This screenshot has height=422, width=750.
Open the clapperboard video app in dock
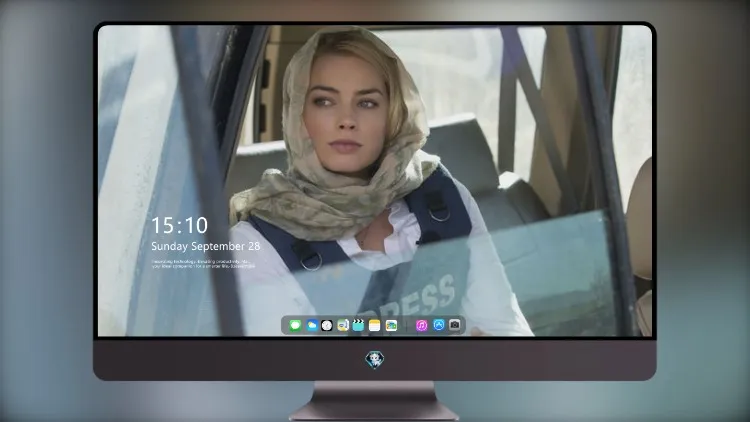(358, 326)
